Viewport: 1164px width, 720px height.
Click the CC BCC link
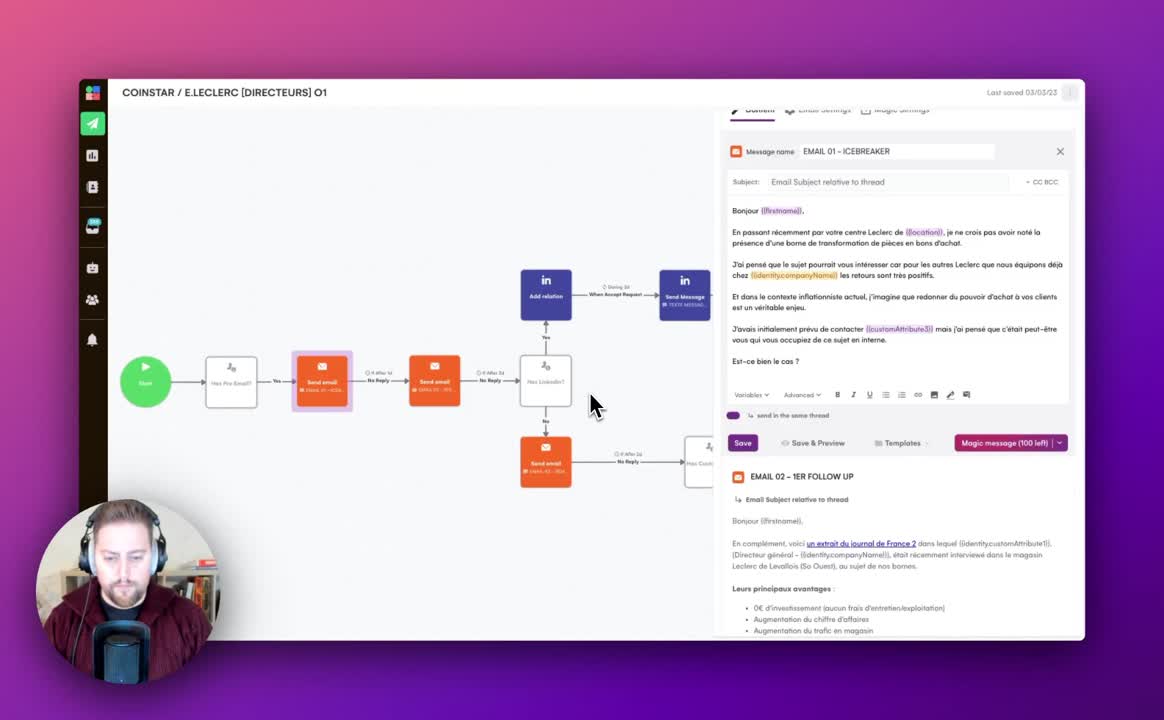tap(1042, 182)
